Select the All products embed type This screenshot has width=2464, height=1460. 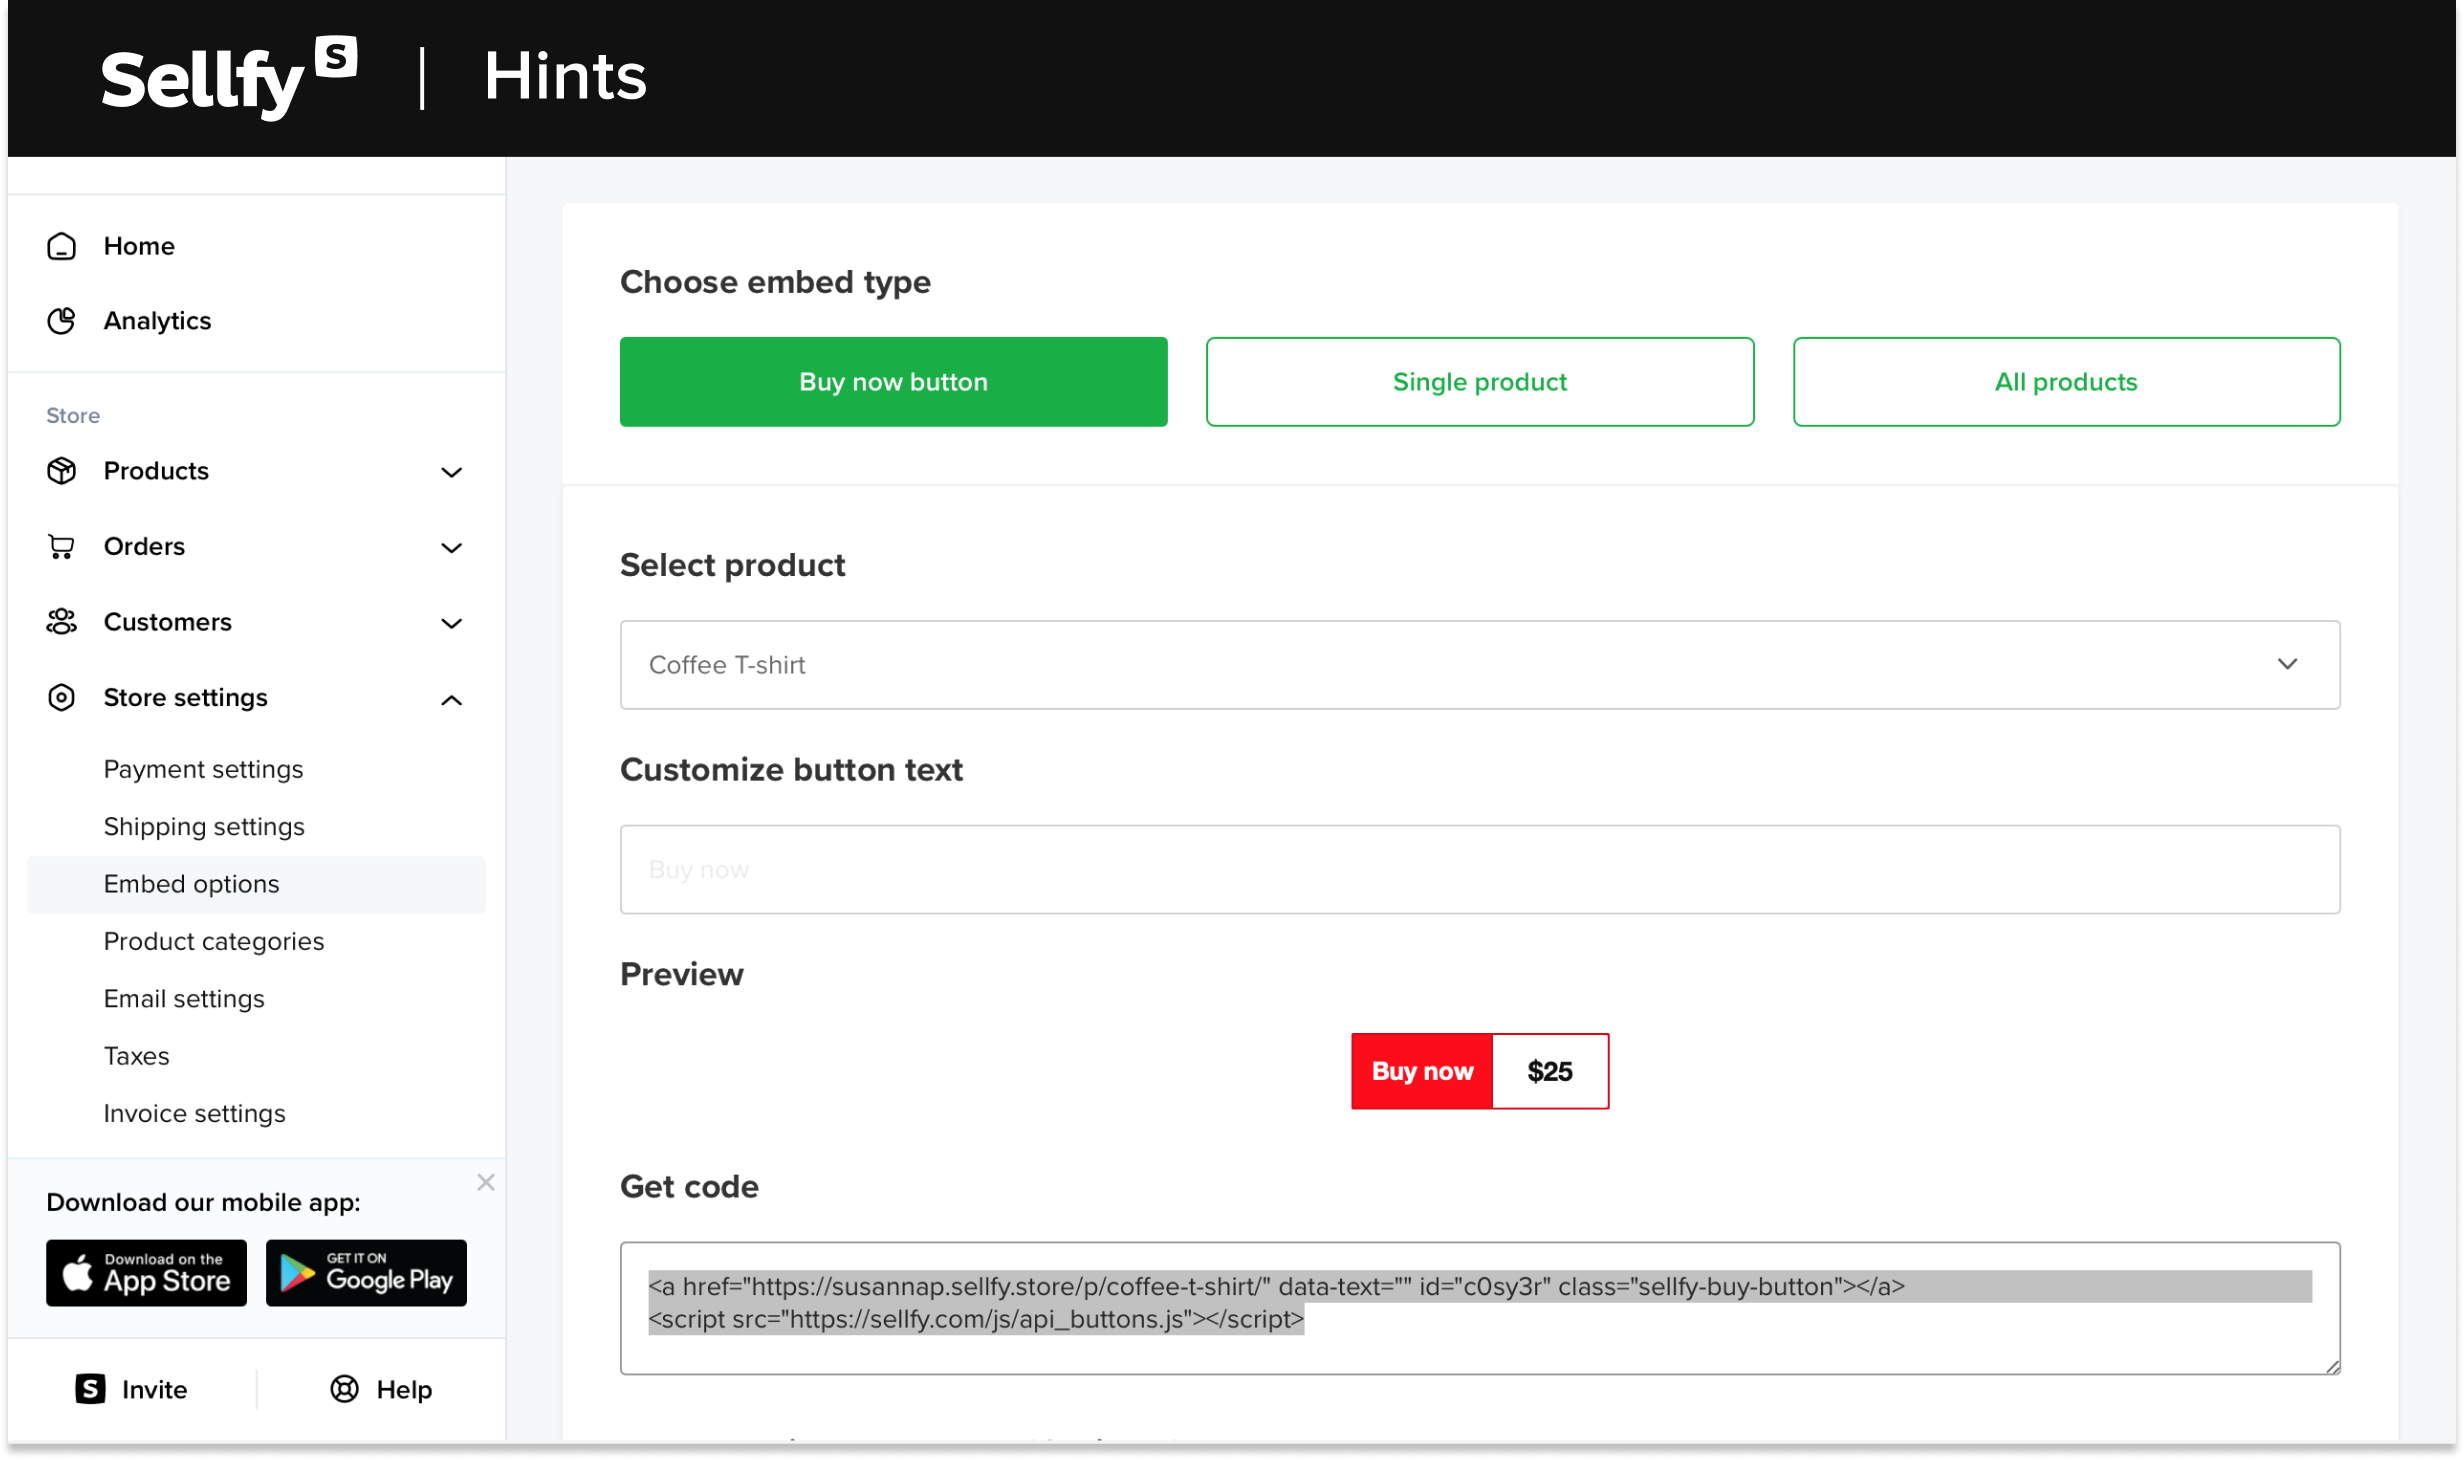[2066, 381]
